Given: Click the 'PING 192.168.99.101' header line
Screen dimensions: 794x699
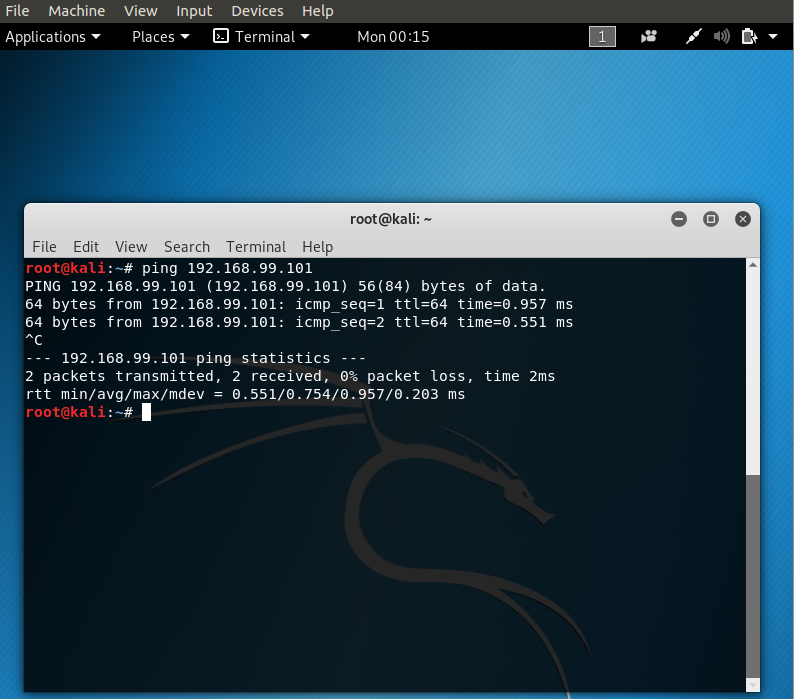Looking at the screenshot, I should pos(286,286).
